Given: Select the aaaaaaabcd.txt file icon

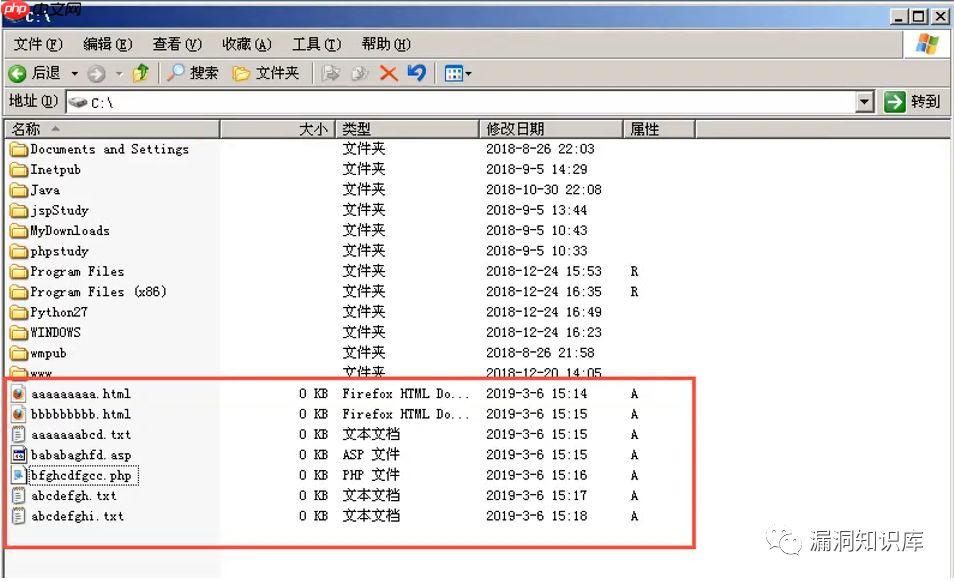Looking at the screenshot, I should tap(19, 434).
